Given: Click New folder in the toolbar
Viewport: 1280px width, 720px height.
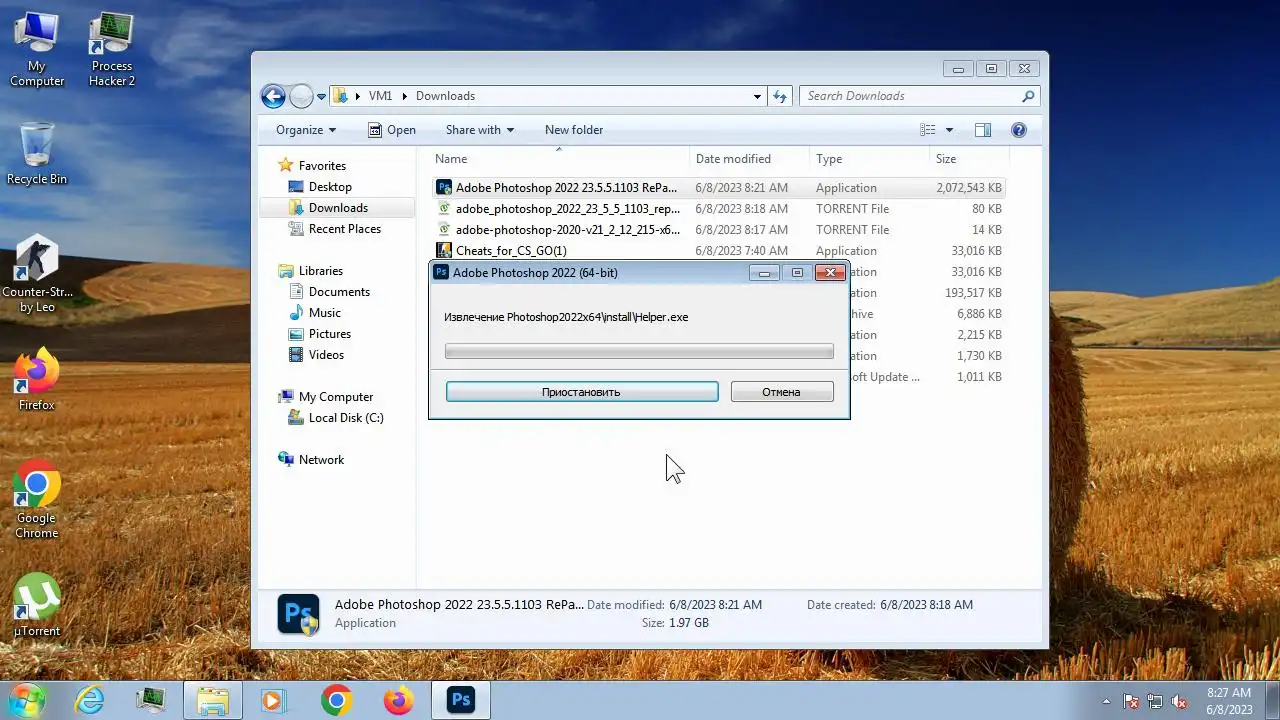Looking at the screenshot, I should pyautogui.click(x=574, y=130).
